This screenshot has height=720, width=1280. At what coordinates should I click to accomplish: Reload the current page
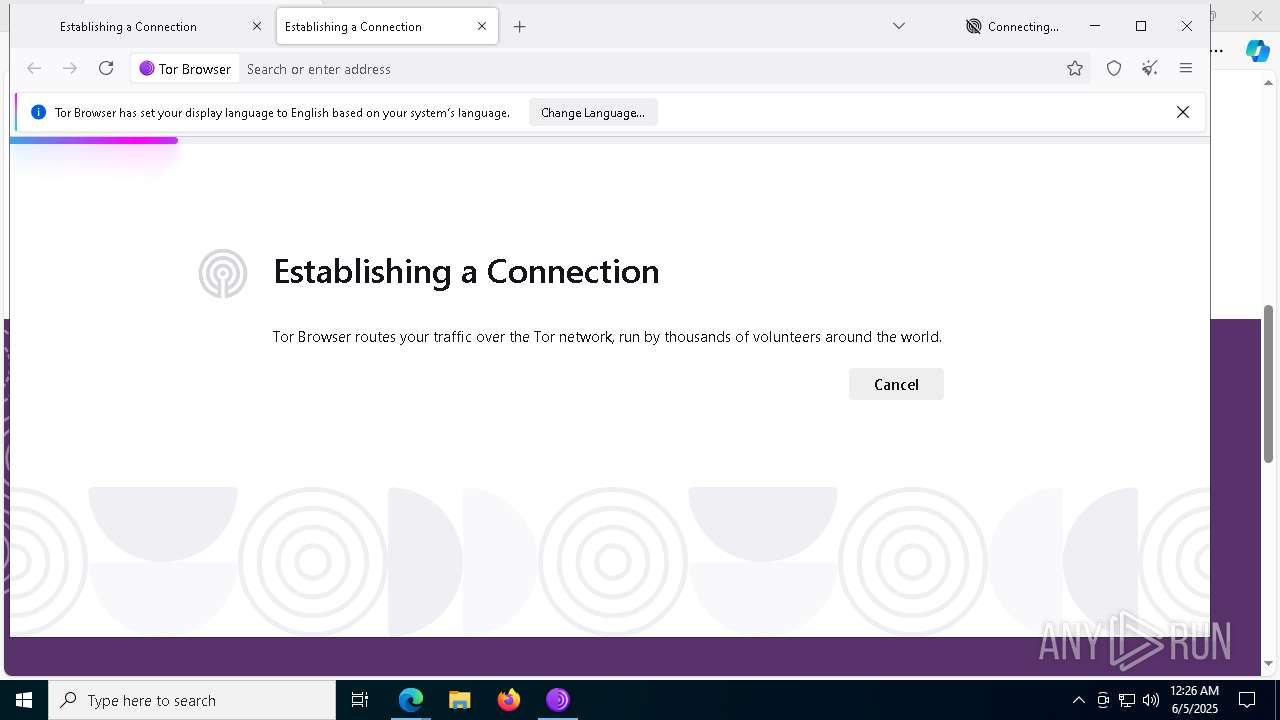pyautogui.click(x=106, y=68)
